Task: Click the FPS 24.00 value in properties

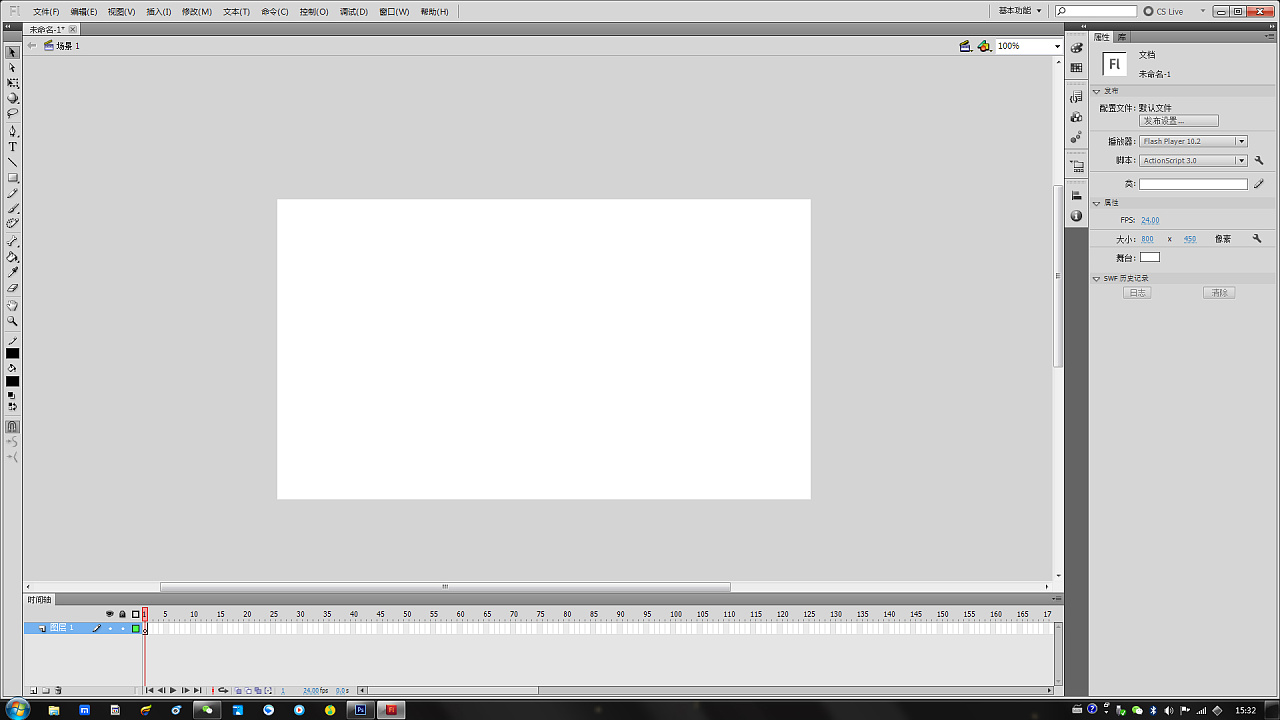Action: pyautogui.click(x=1150, y=220)
